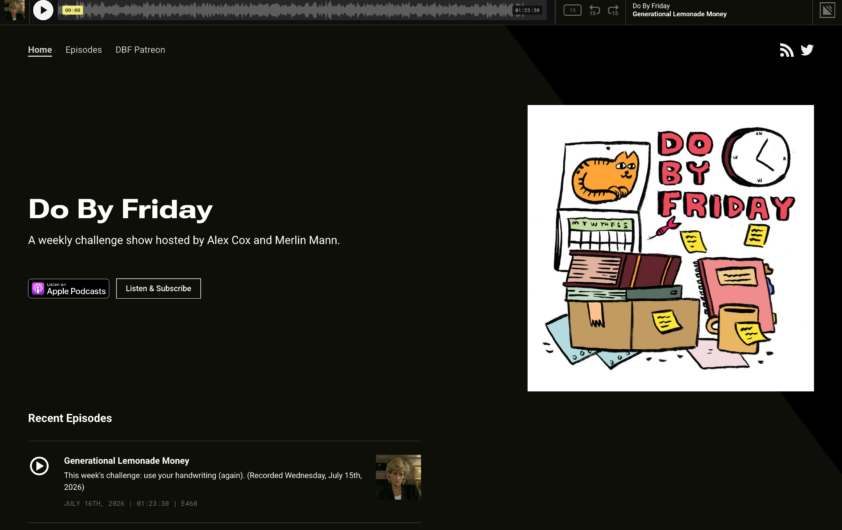This screenshot has height=530, width=842.
Task: Click the 'Do By Friday' main heading
Action: (x=120, y=209)
